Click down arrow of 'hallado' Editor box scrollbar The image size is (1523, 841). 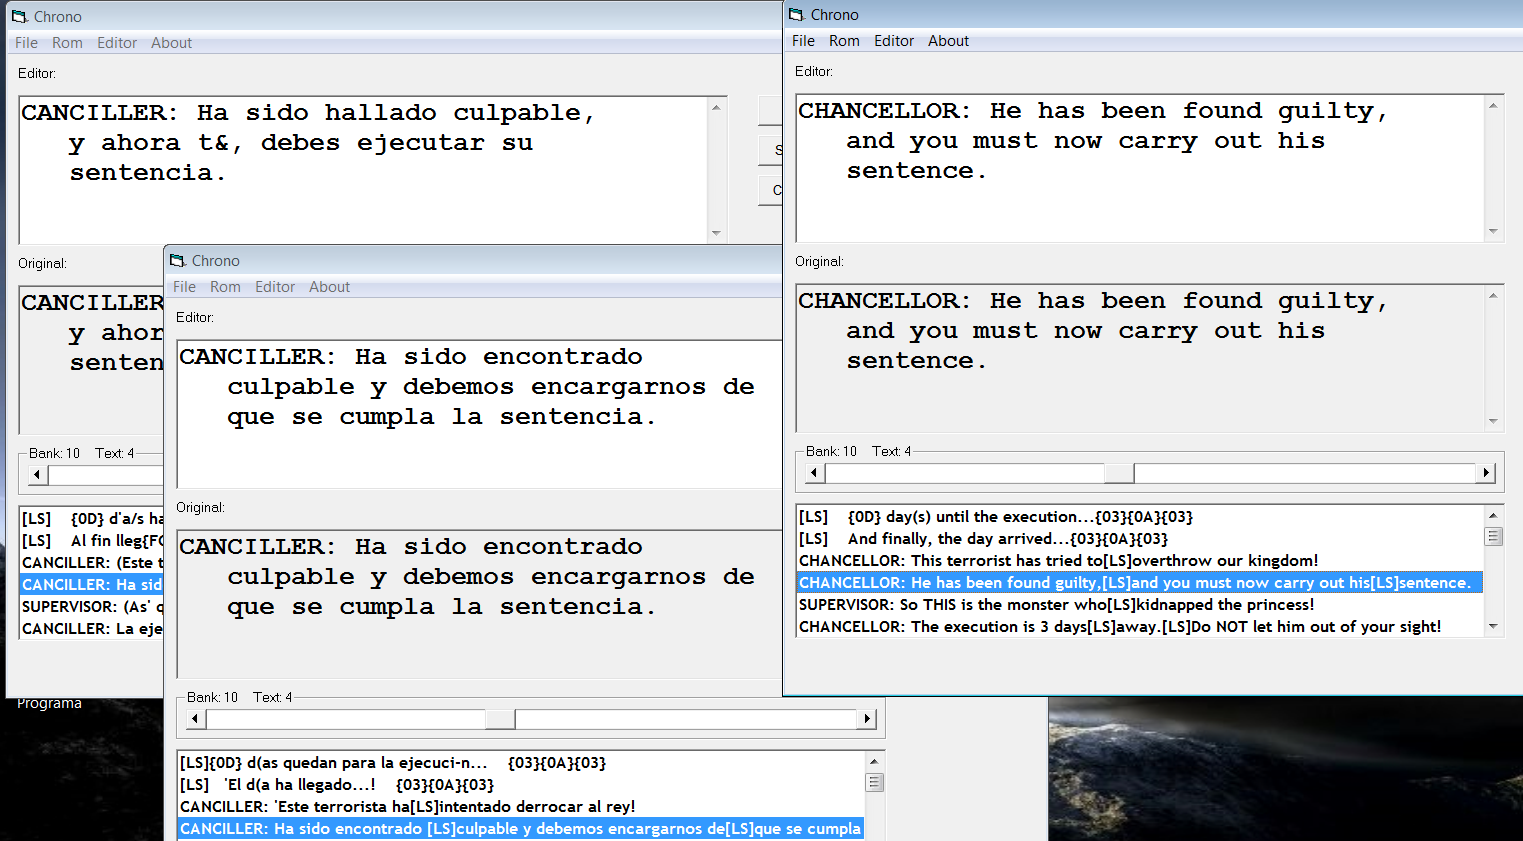[x=716, y=233]
